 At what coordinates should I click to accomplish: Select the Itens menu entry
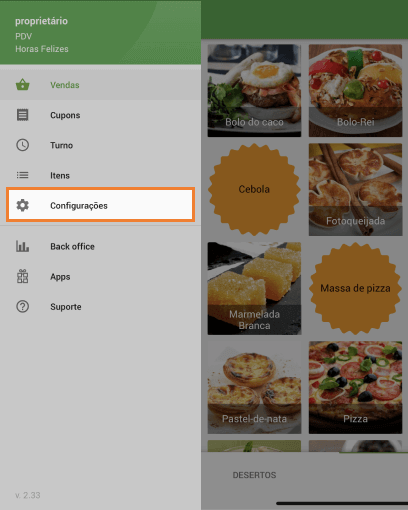pos(100,175)
